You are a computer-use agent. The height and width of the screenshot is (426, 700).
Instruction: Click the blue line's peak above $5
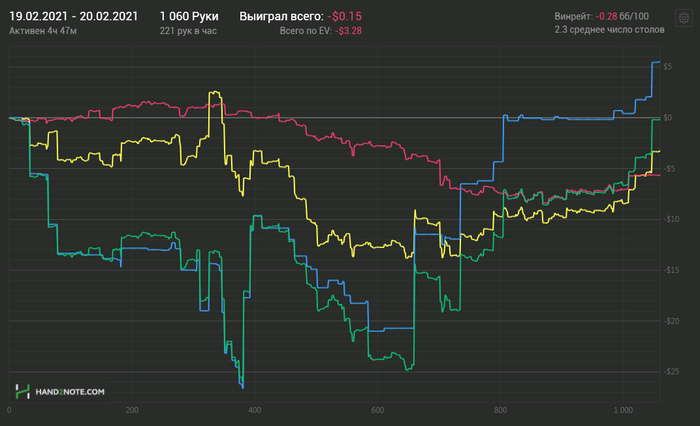tap(656, 62)
